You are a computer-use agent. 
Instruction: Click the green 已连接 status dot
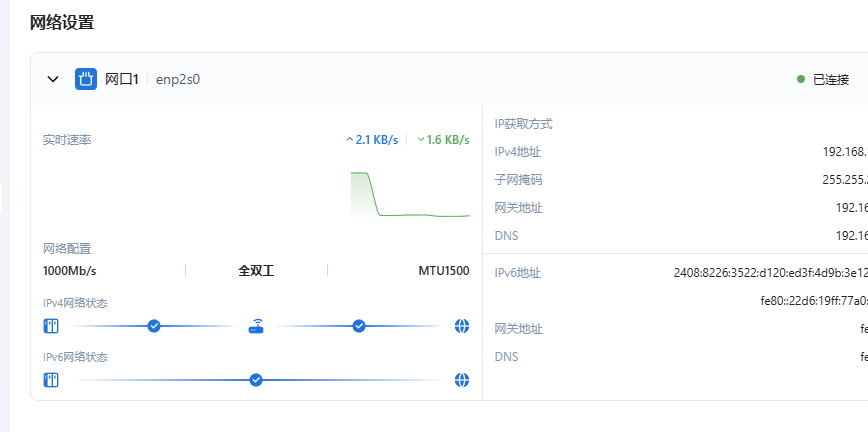click(x=801, y=79)
